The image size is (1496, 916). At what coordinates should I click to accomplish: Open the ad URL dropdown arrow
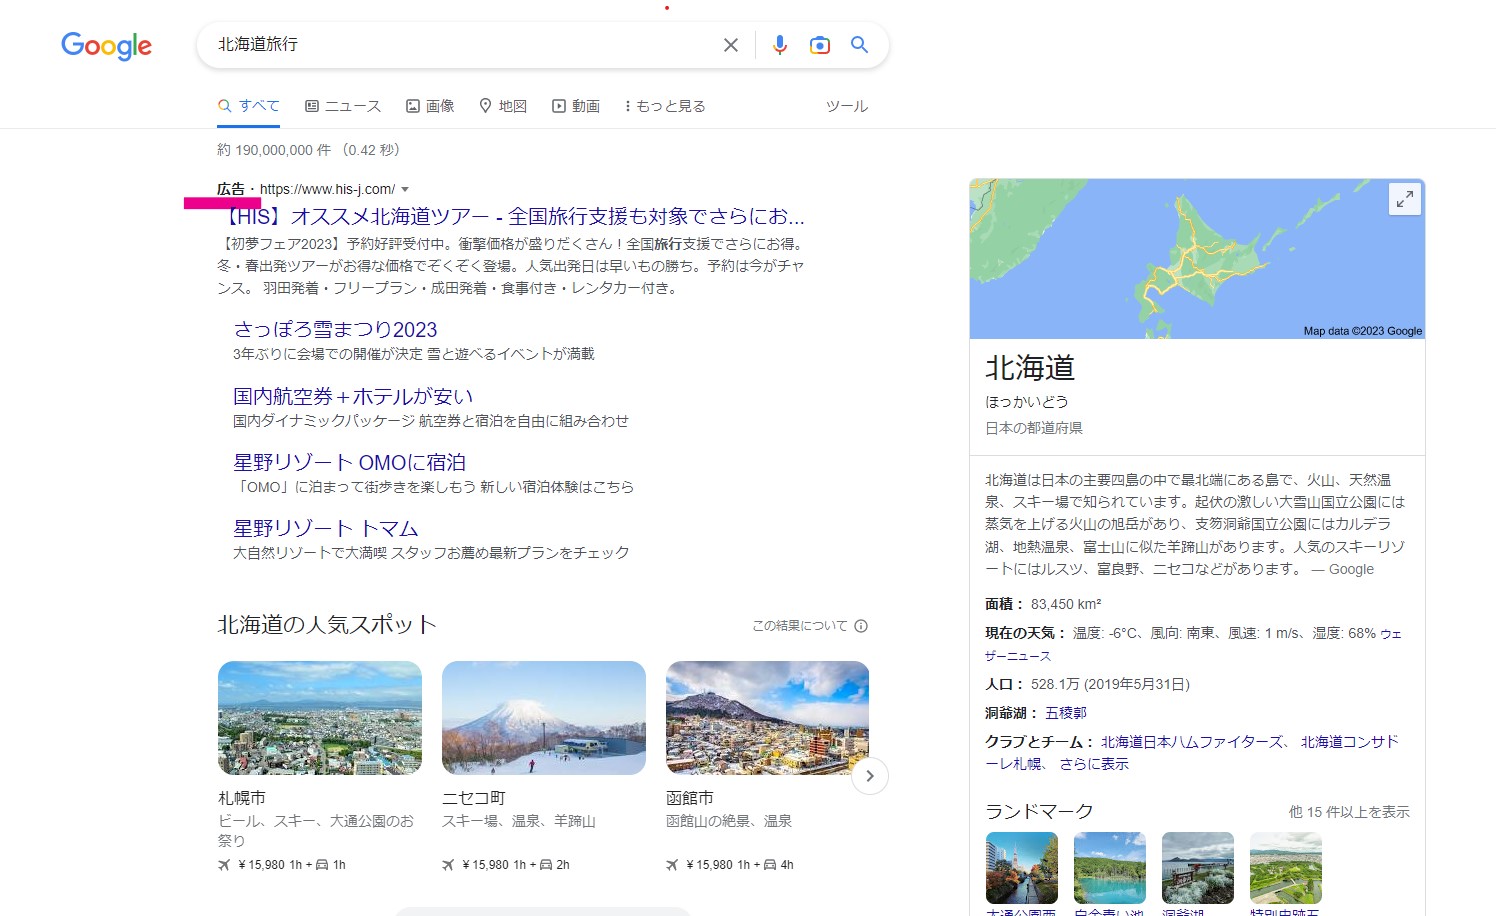click(x=405, y=189)
